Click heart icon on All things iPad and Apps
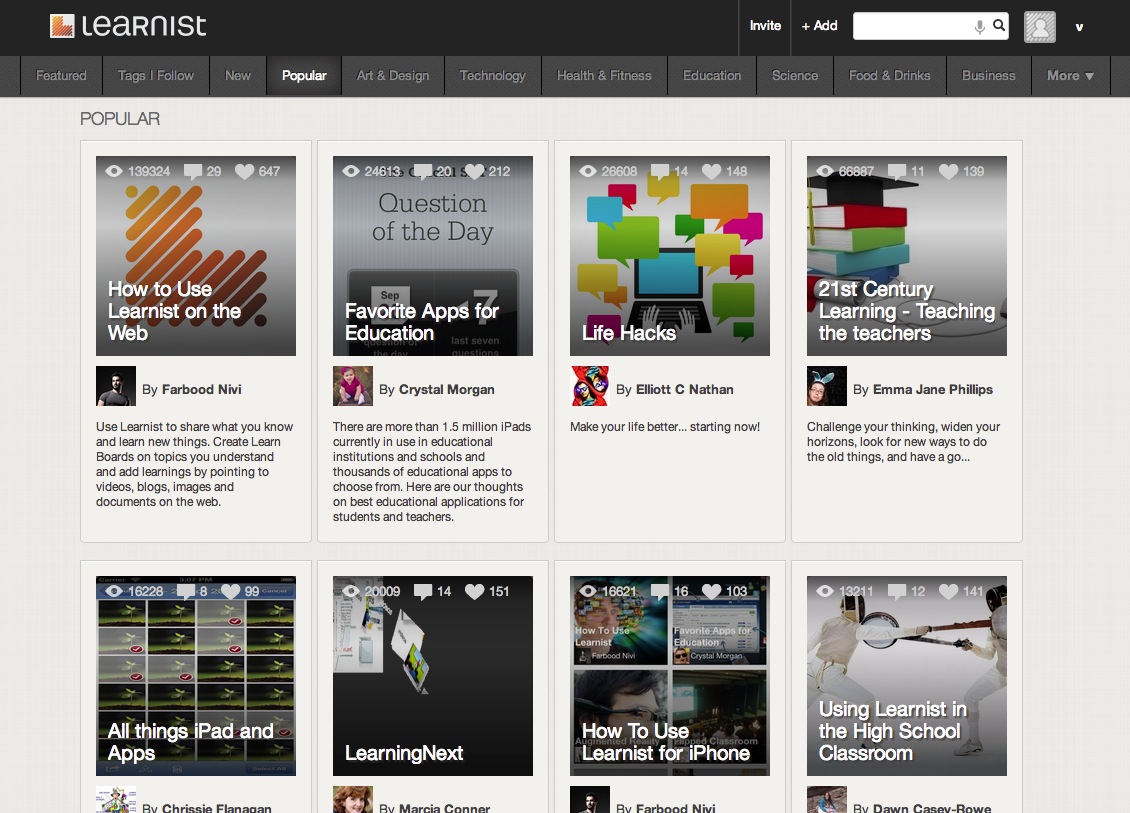Viewport: 1130px width, 813px height. tap(230, 592)
